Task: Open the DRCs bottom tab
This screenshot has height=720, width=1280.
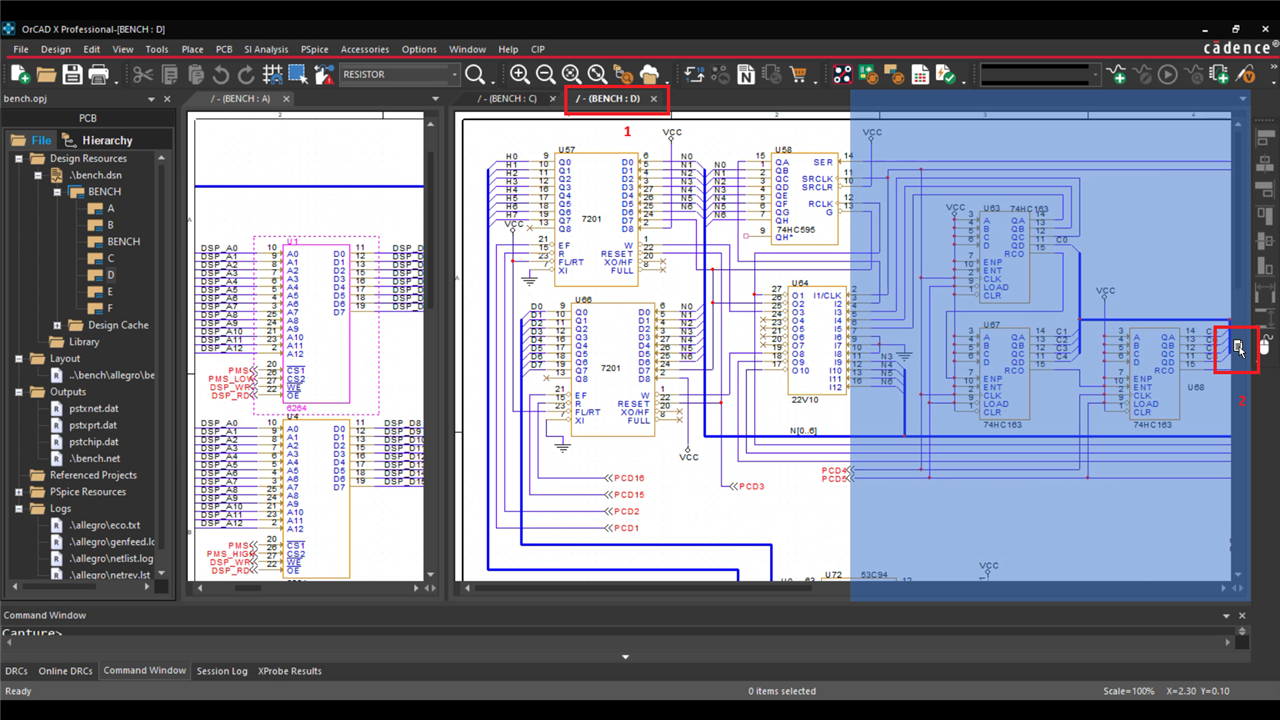Action: pyautogui.click(x=16, y=671)
